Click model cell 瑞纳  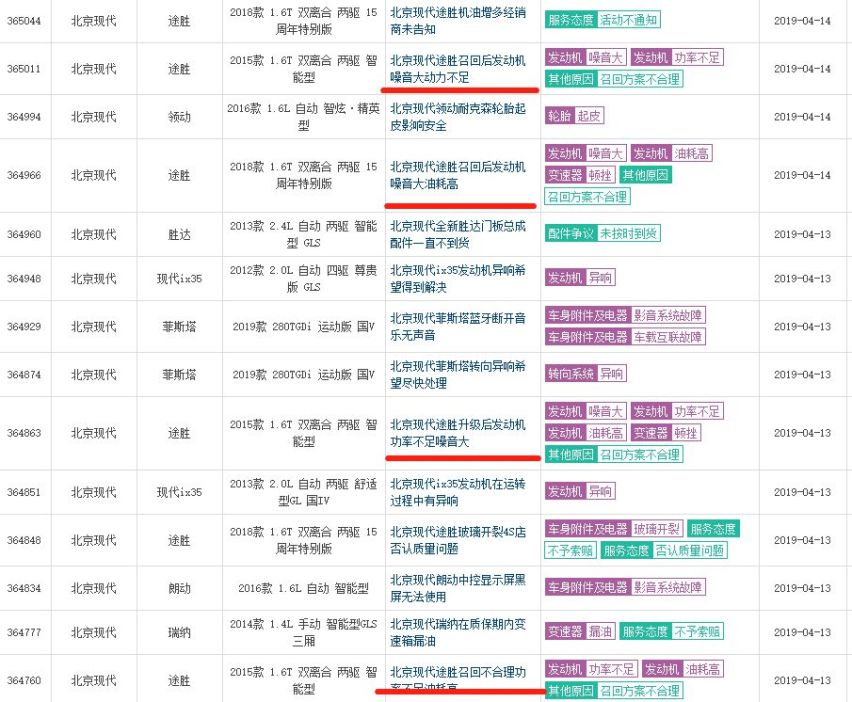179,632
